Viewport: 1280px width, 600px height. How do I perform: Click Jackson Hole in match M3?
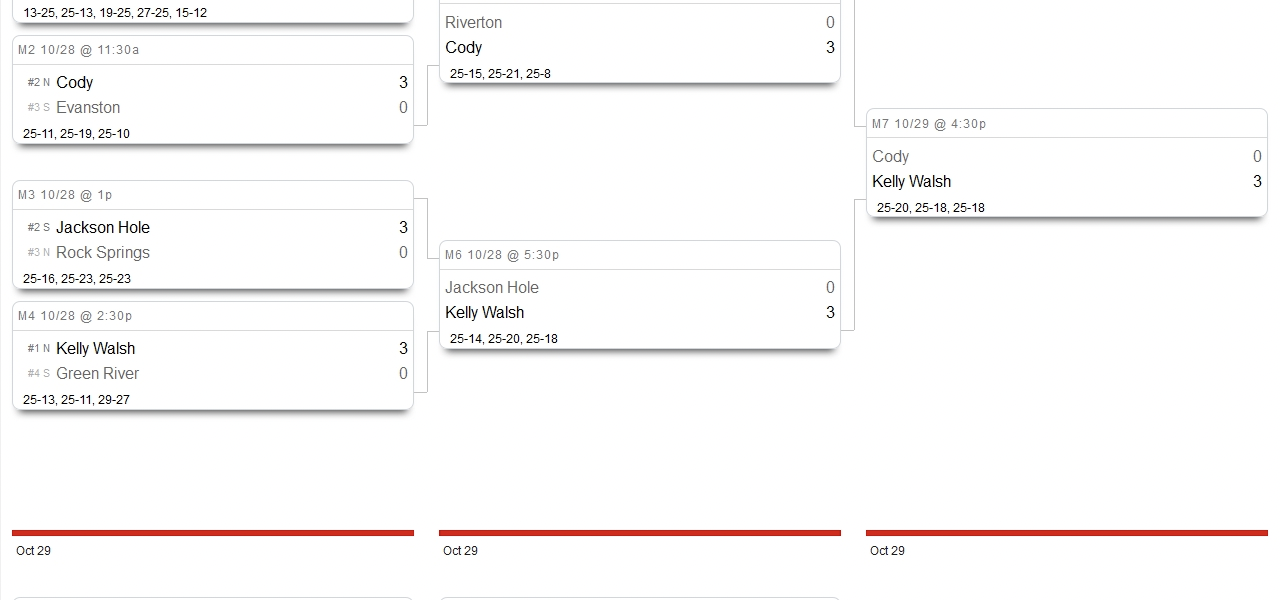click(103, 228)
